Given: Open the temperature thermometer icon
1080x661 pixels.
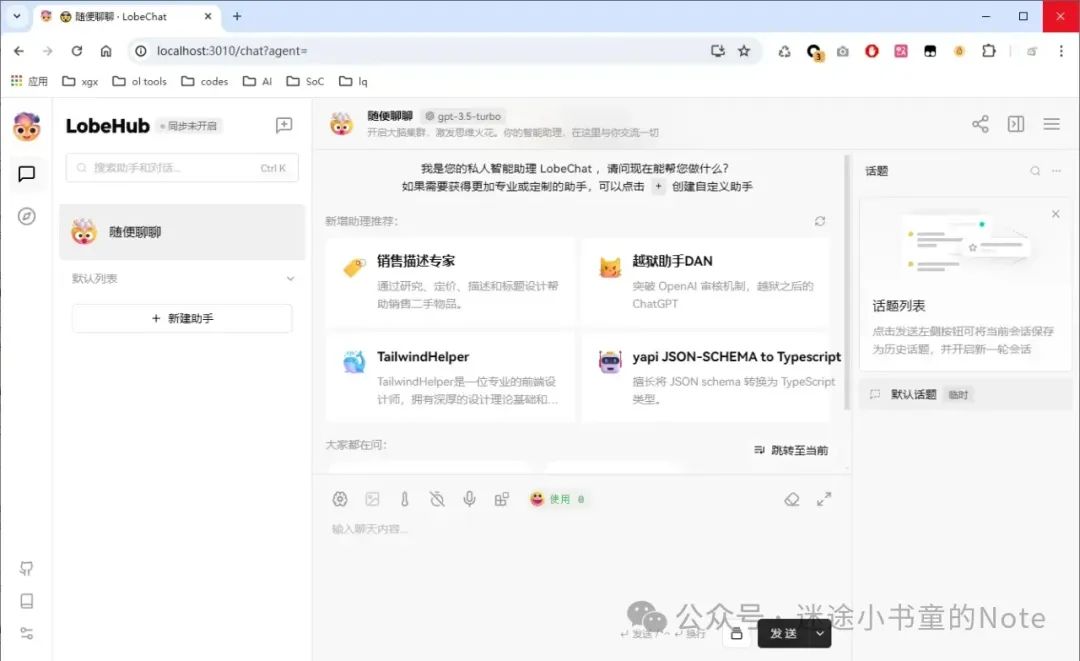Looking at the screenshot, I should [404, 499].
